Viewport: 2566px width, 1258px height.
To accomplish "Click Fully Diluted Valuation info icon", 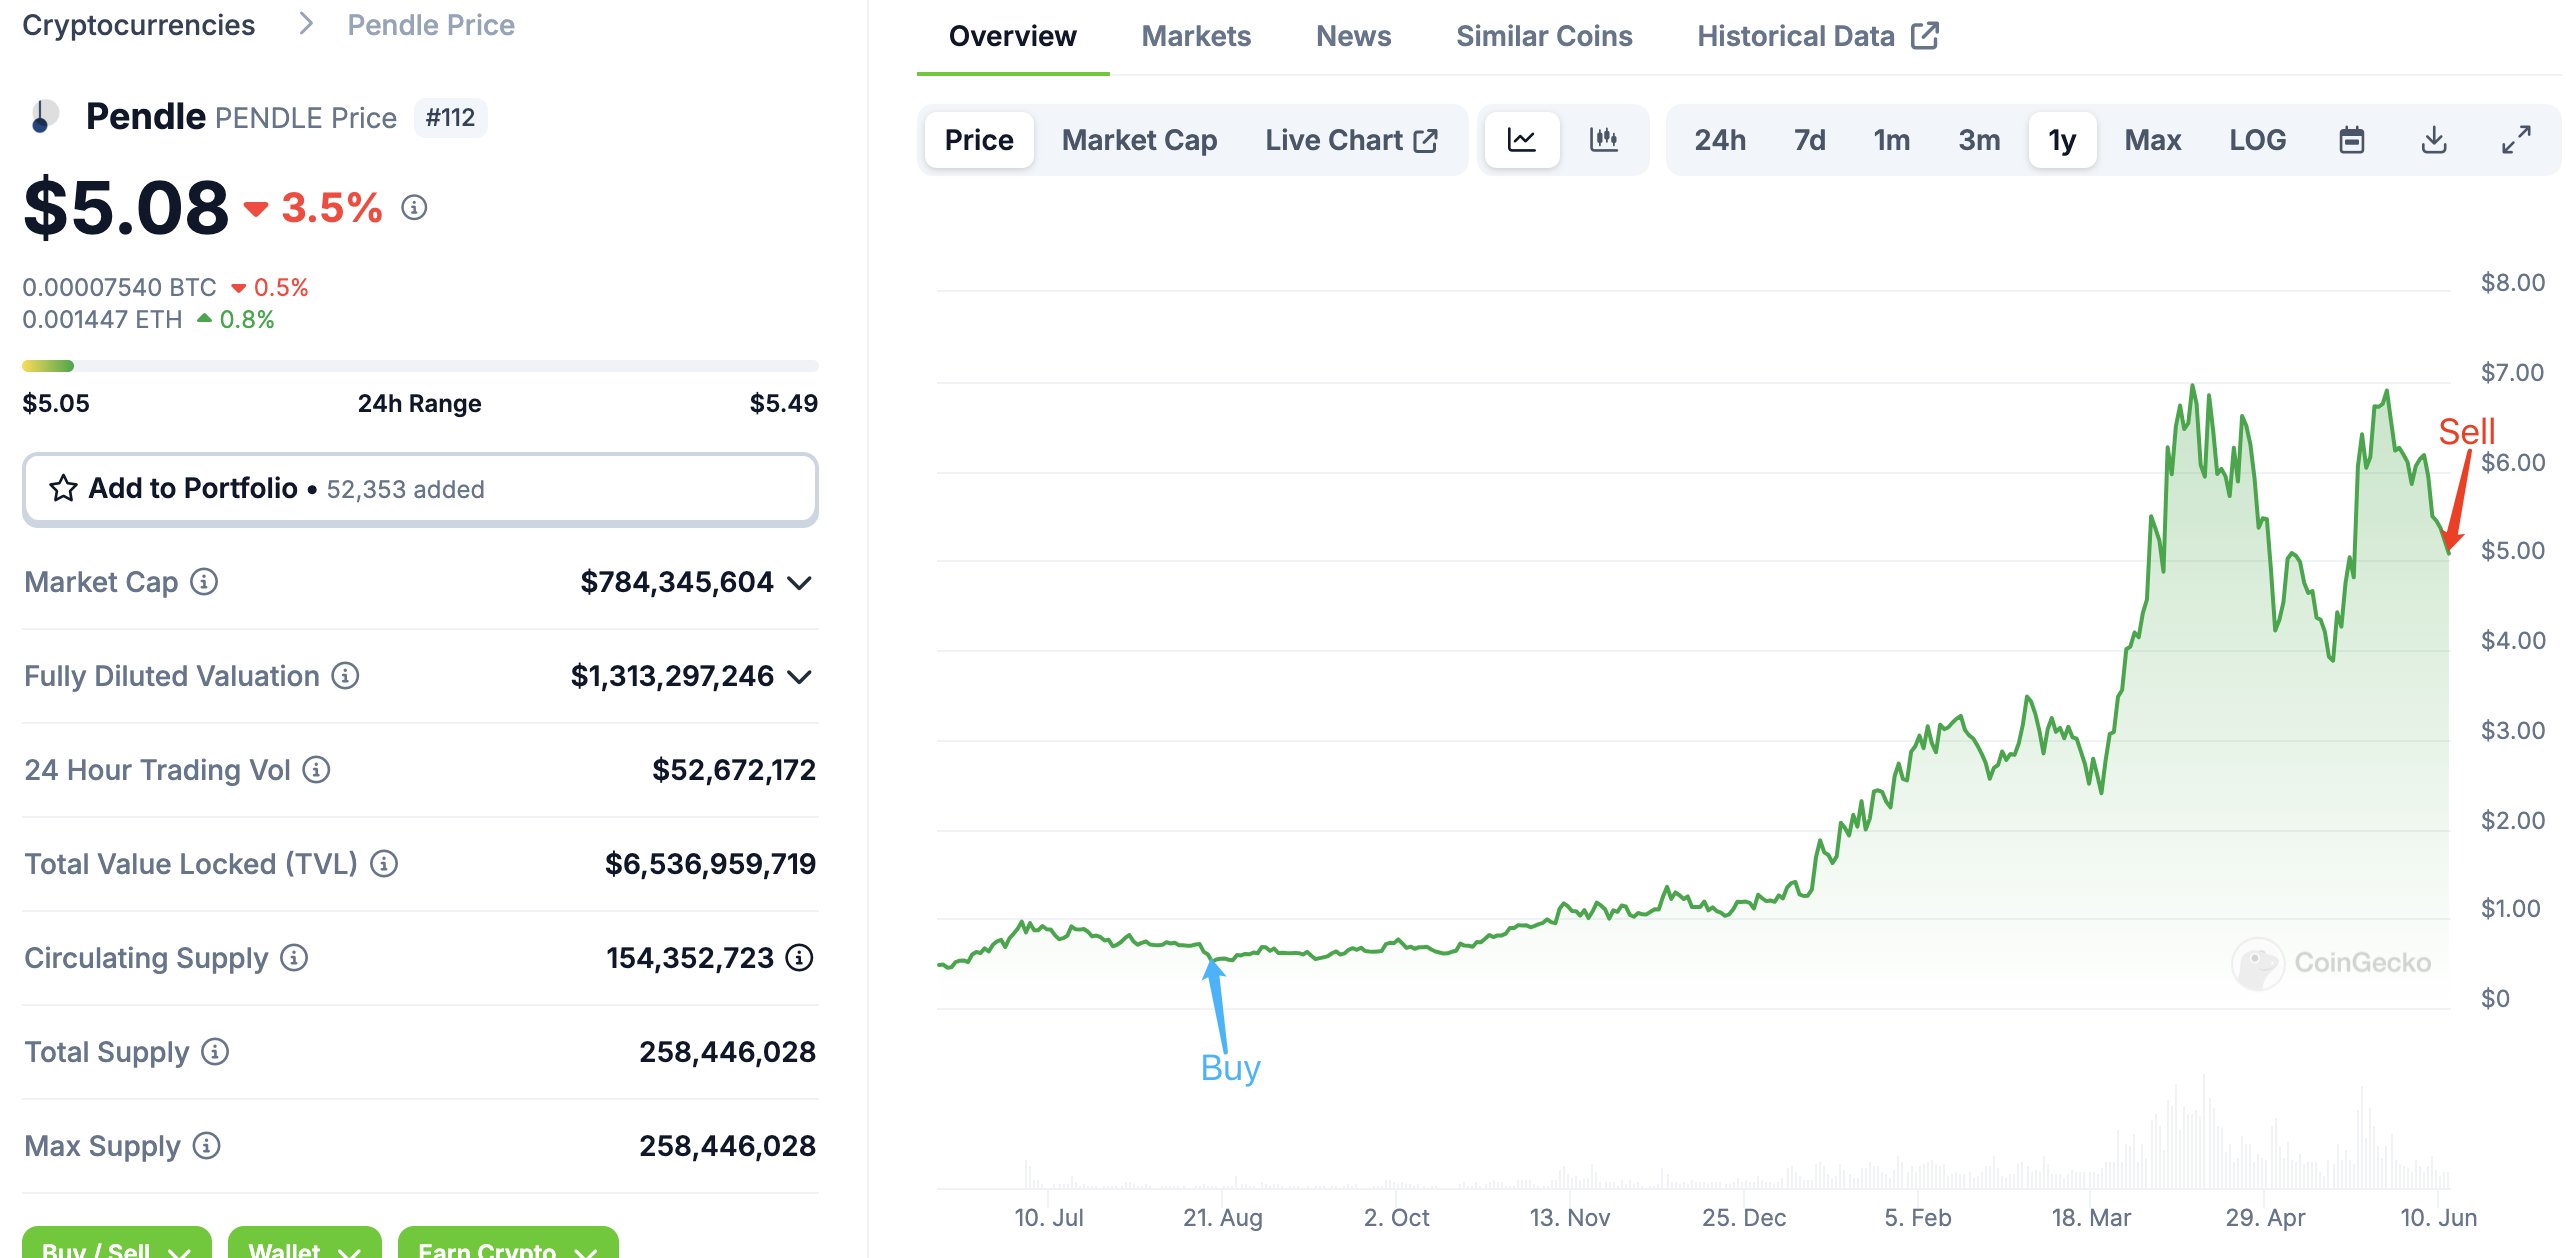I will pos(345,676).
